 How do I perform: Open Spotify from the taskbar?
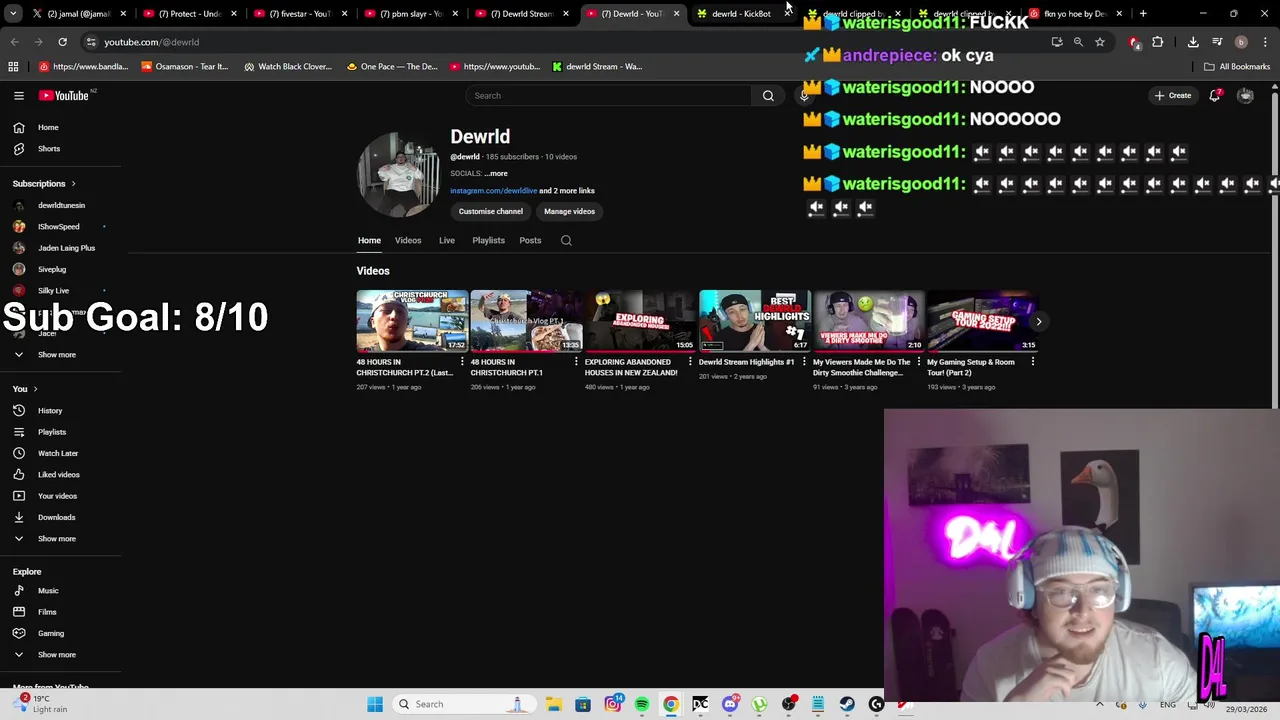coord(641,704)
